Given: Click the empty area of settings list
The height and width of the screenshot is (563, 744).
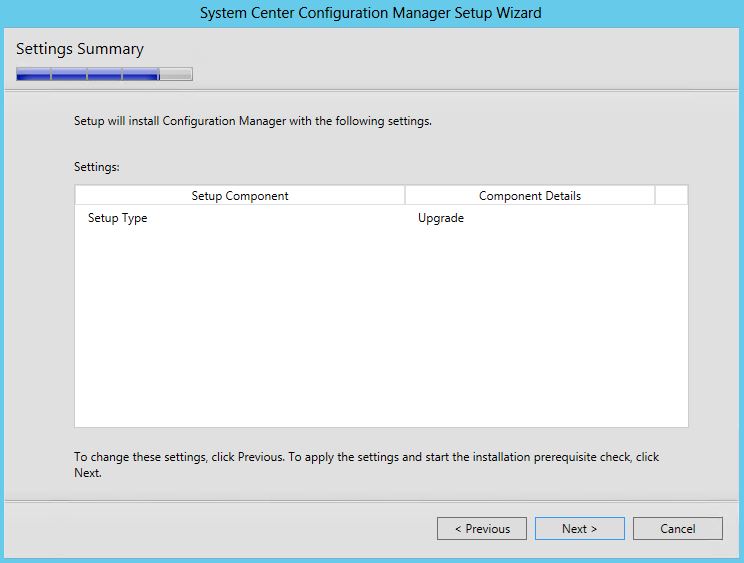Looking at the screenshot, I should pos(381,327).
